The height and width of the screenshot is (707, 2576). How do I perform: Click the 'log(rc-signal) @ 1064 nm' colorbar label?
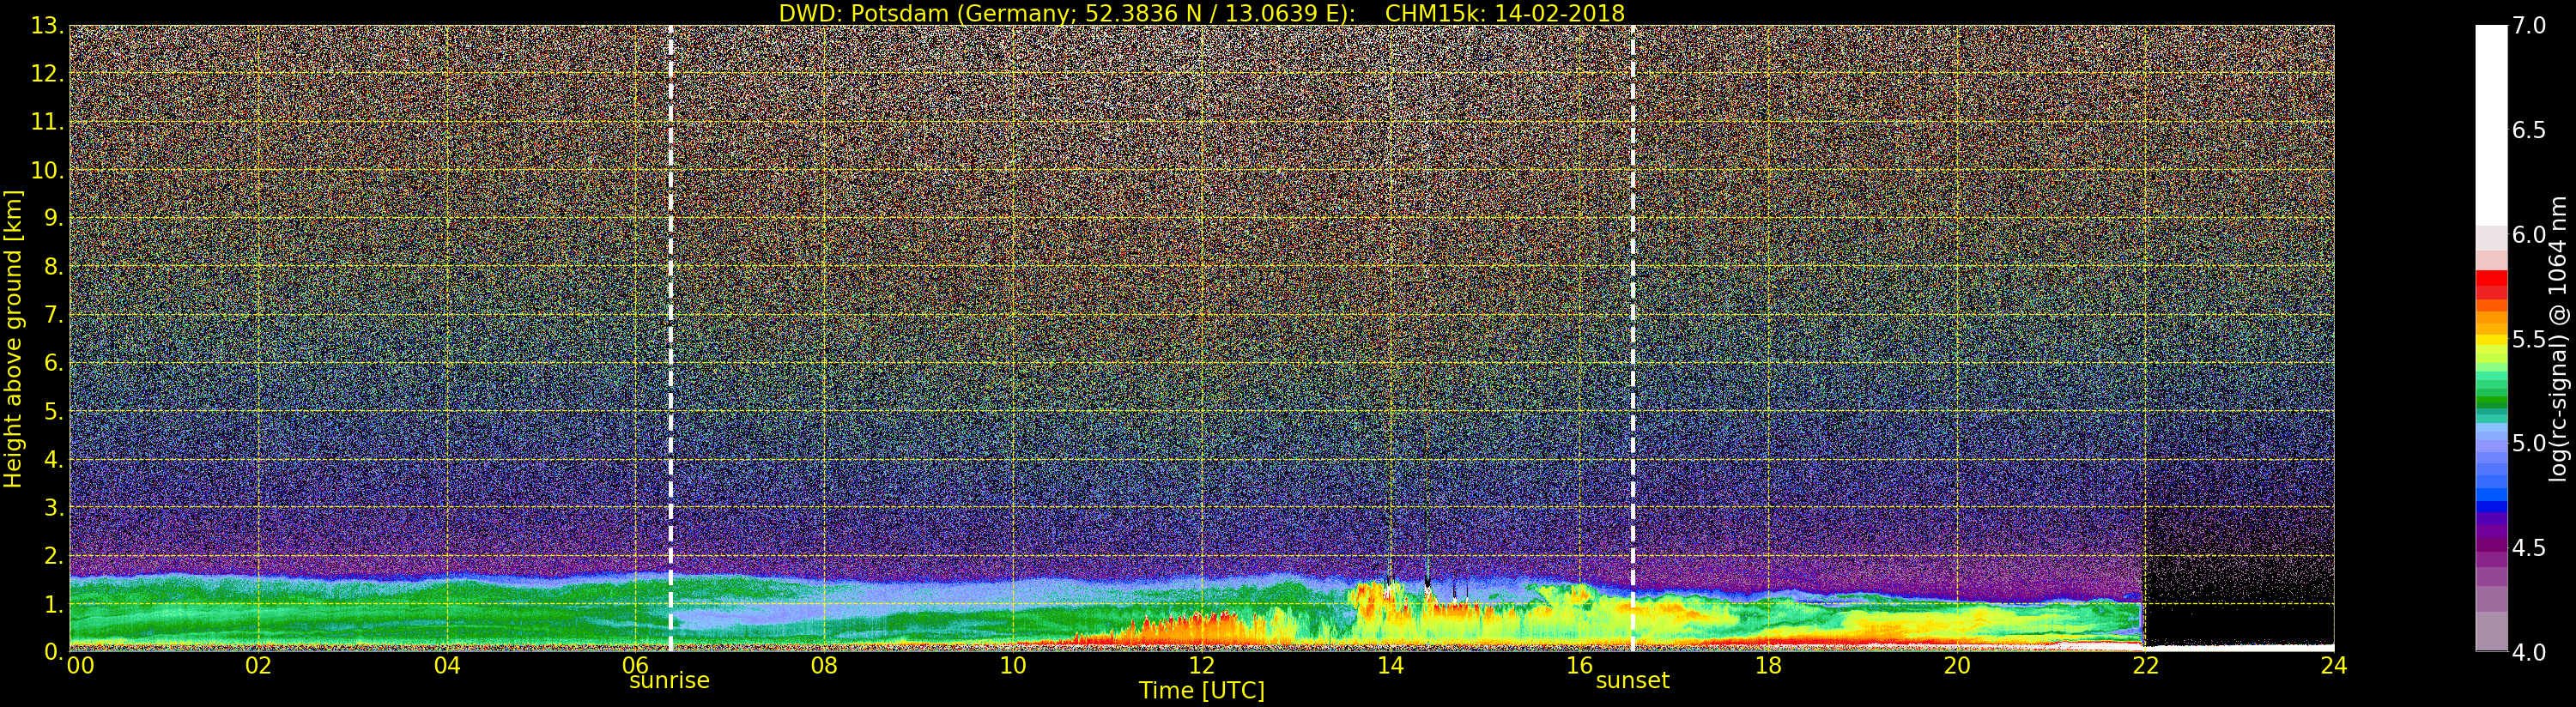(2560, 339)
